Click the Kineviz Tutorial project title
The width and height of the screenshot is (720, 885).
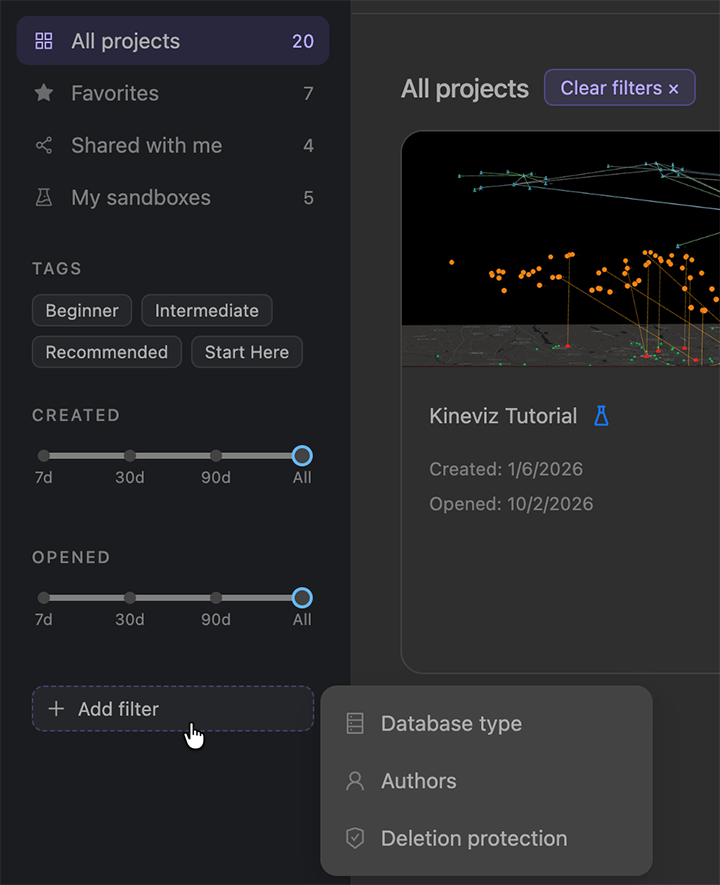click(x=503, y=416)
